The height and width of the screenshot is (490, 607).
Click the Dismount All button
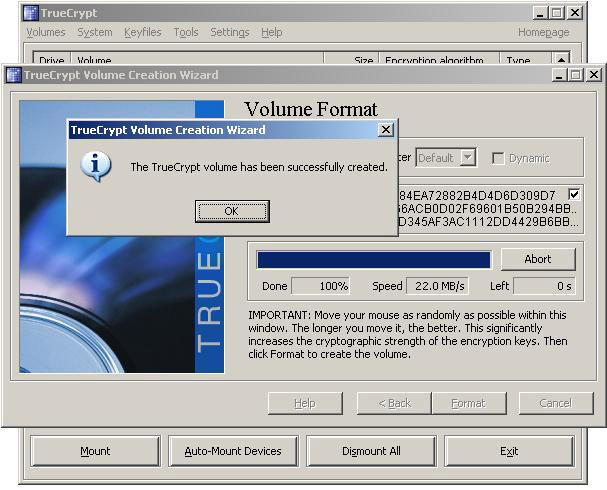pyautogui.click(x=371, y=451)
